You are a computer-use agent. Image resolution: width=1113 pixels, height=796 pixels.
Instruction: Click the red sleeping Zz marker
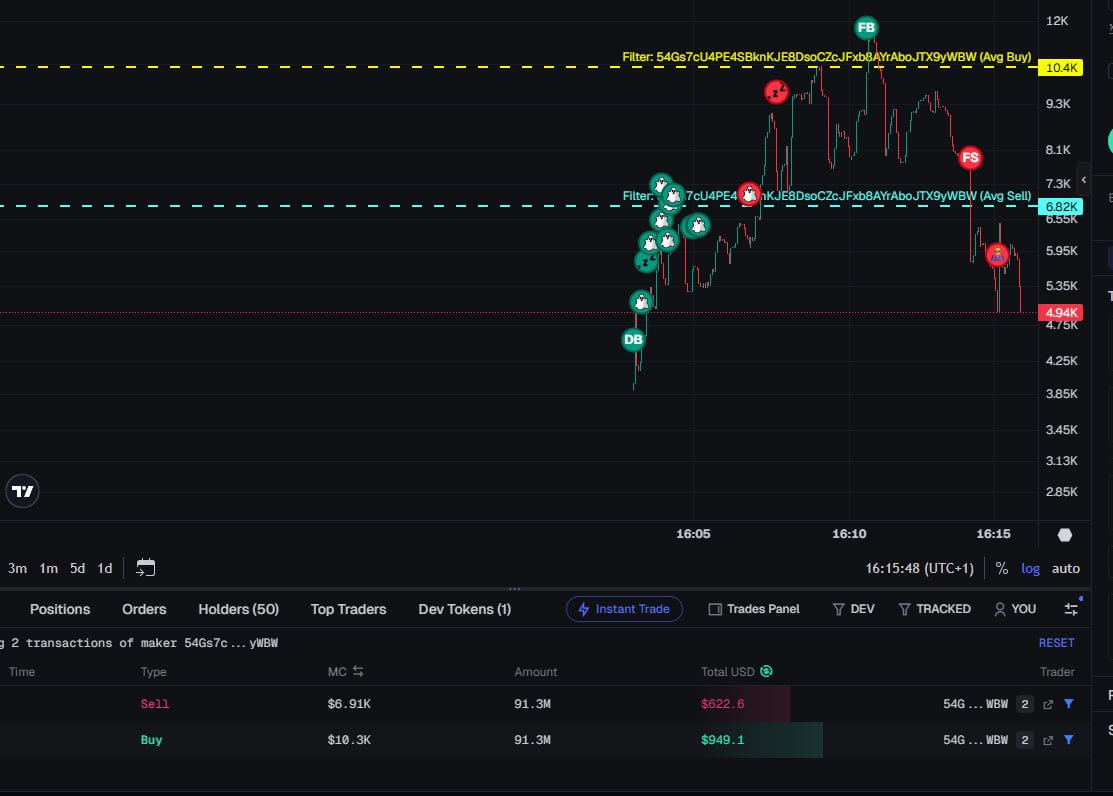tap(776, 92)
